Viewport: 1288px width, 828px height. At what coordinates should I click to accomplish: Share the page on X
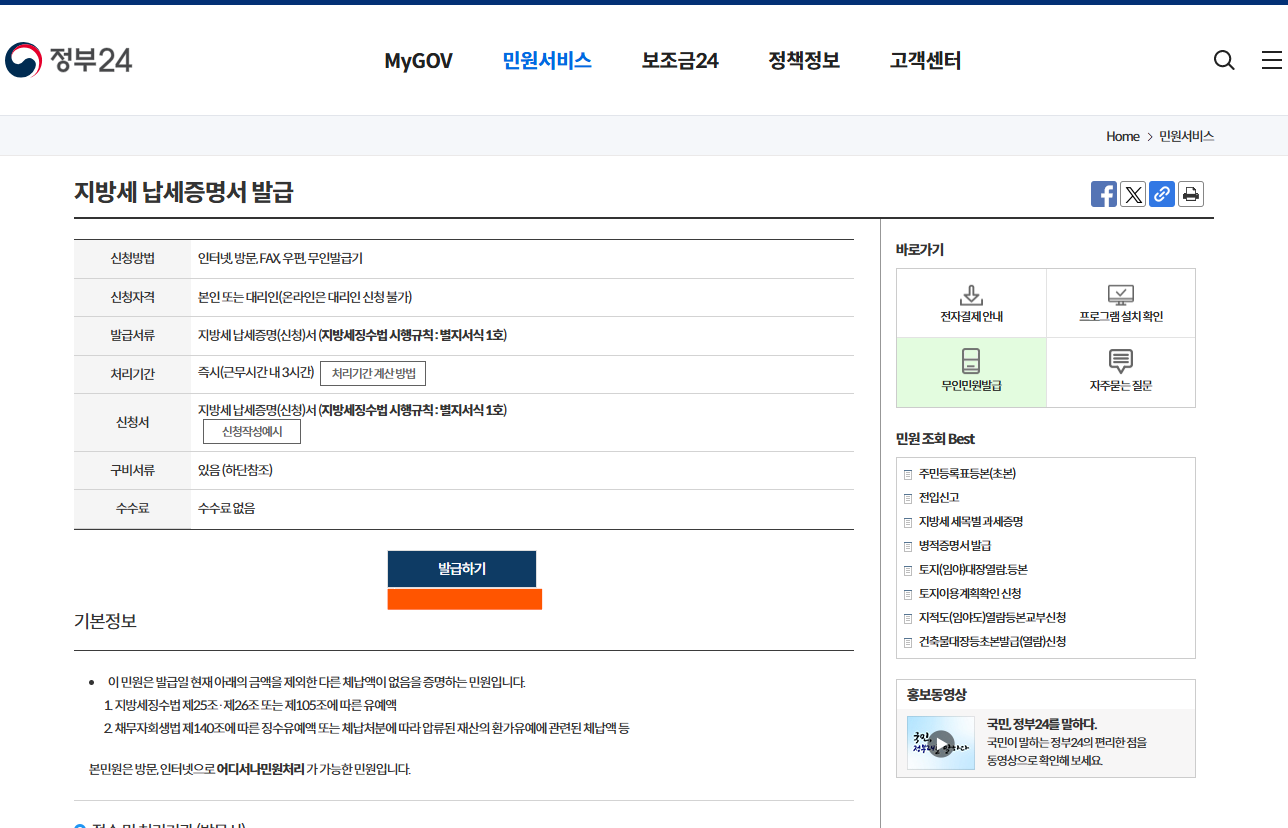tap(1133, 194)
